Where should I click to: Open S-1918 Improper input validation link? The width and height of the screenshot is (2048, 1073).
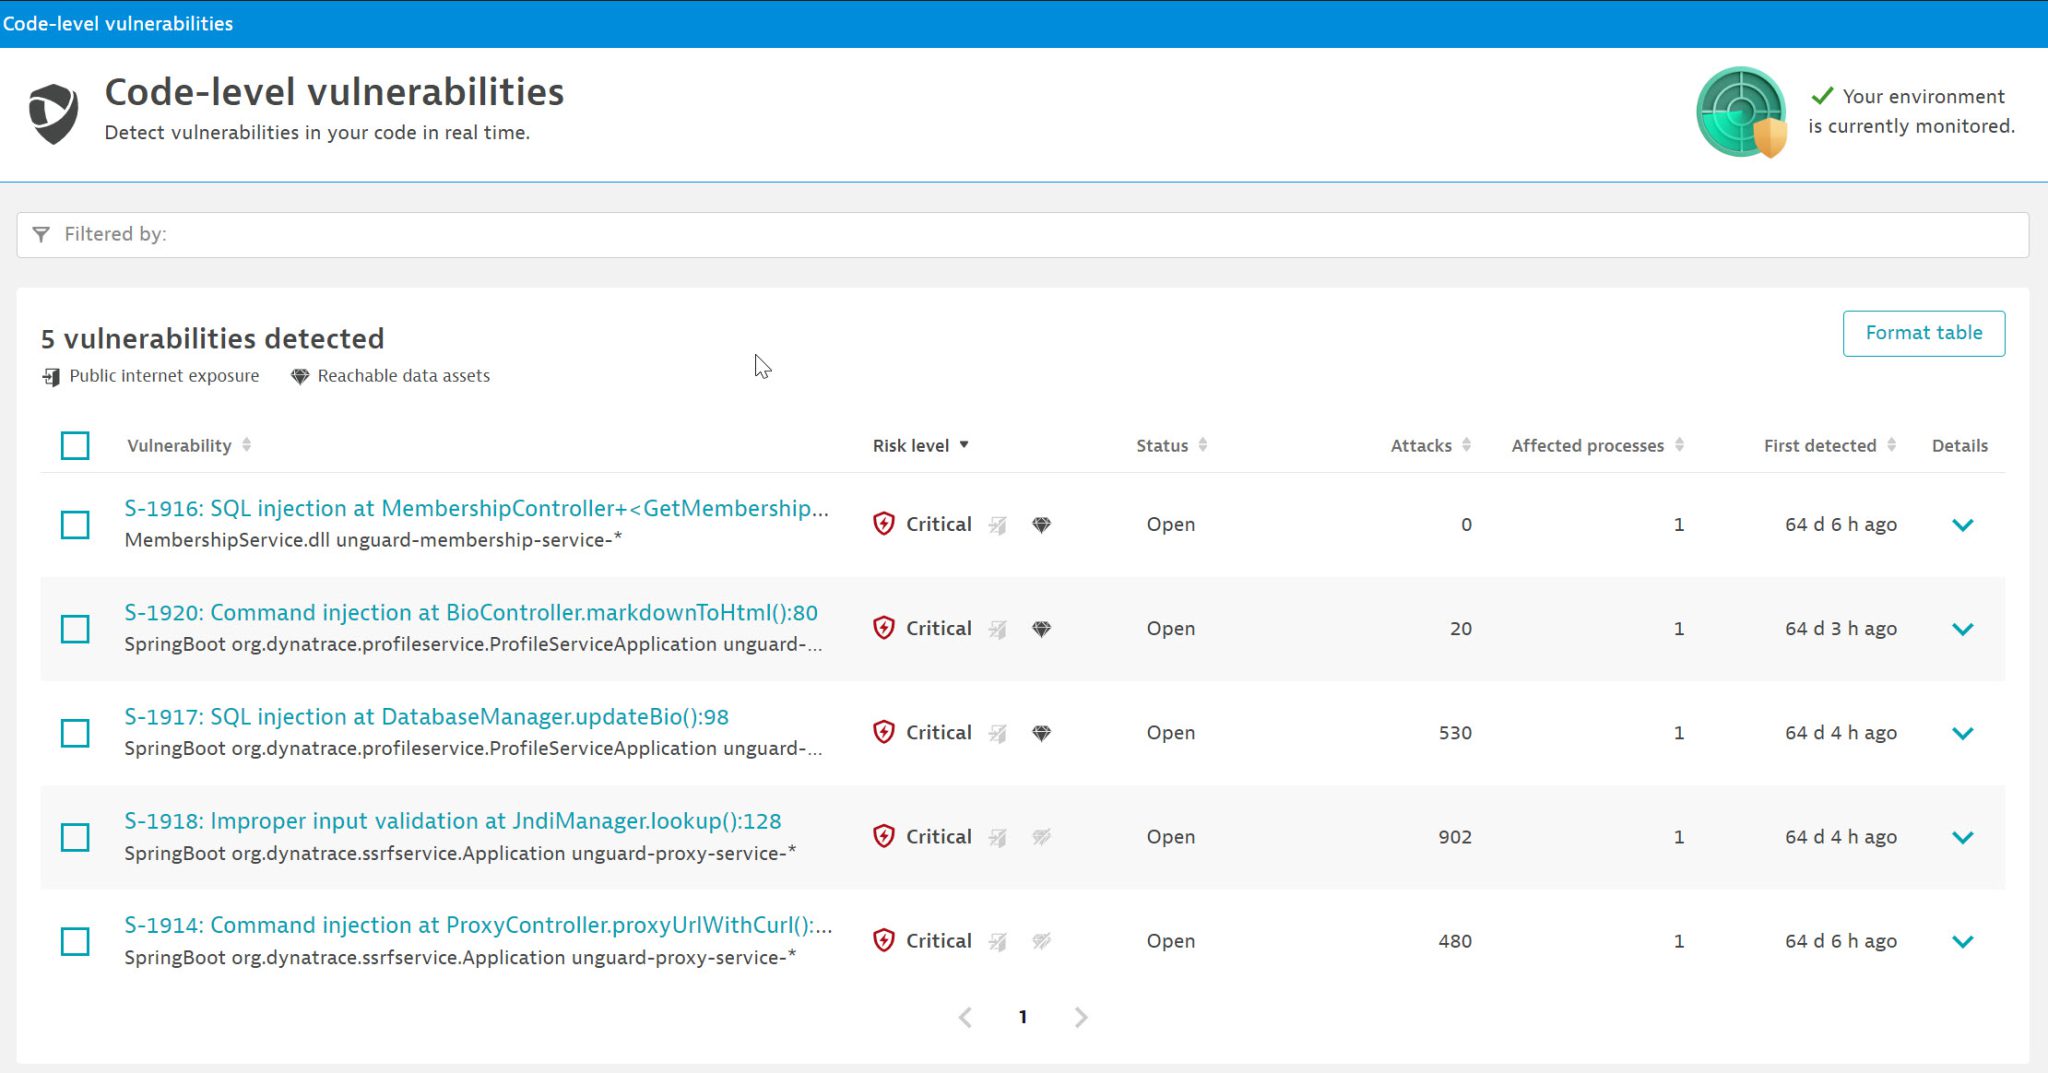point(453,820)
